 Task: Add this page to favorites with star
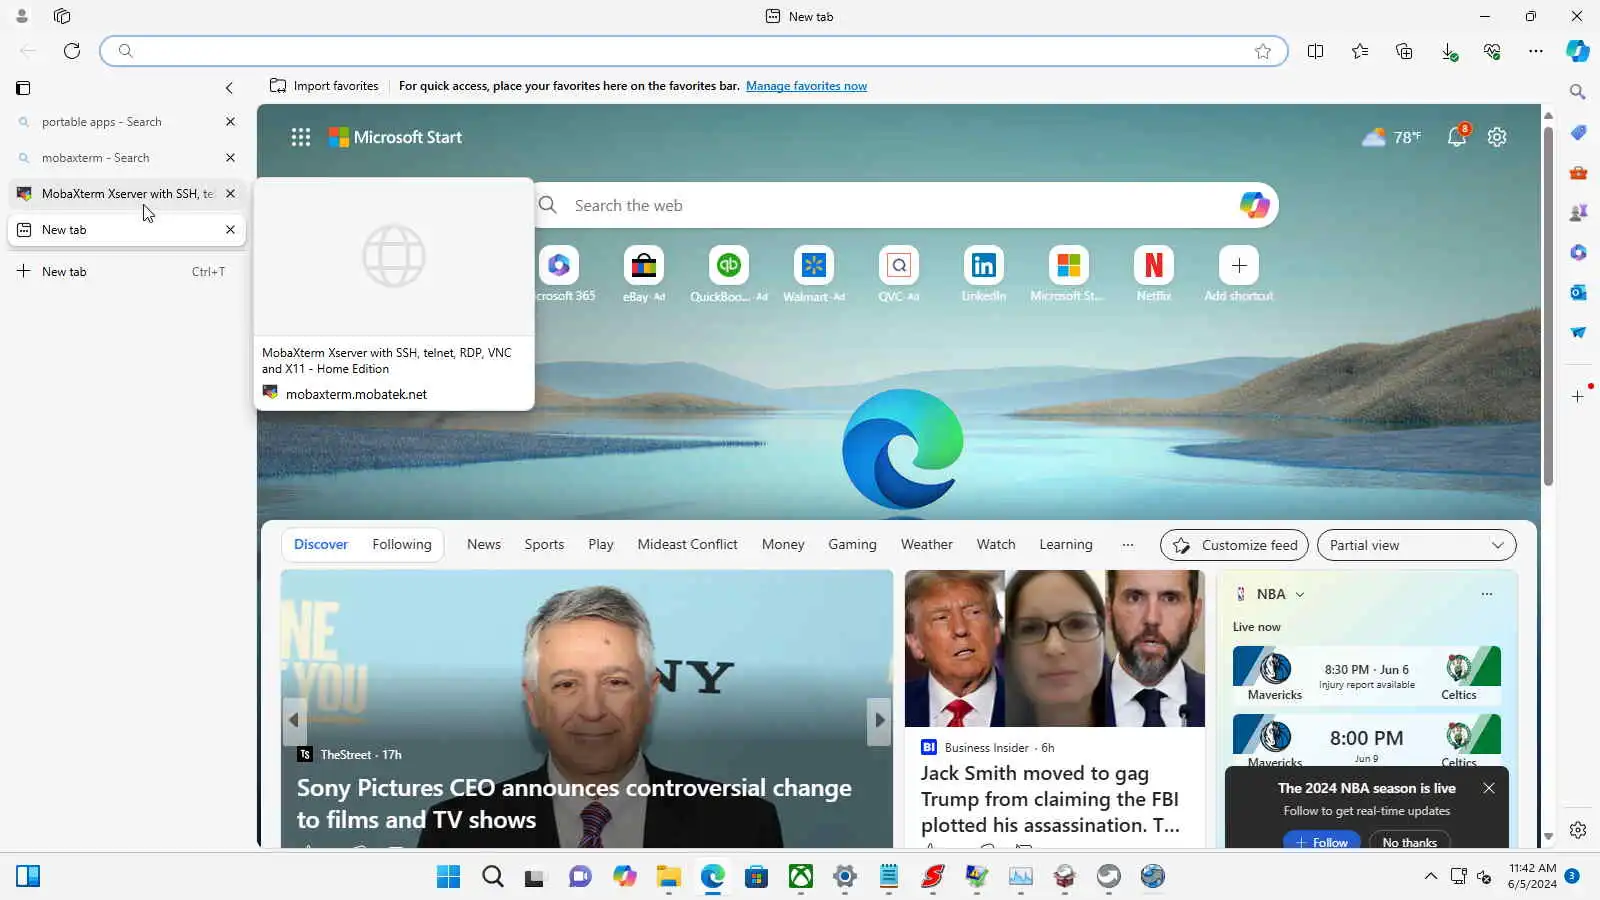[1263, 51]
